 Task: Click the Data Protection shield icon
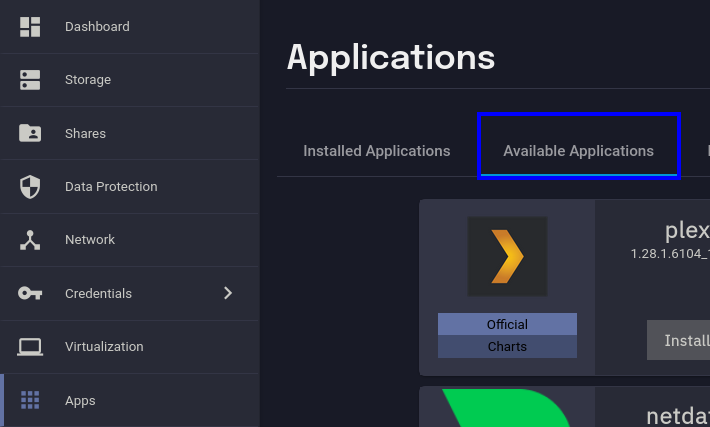coord(30,187)
